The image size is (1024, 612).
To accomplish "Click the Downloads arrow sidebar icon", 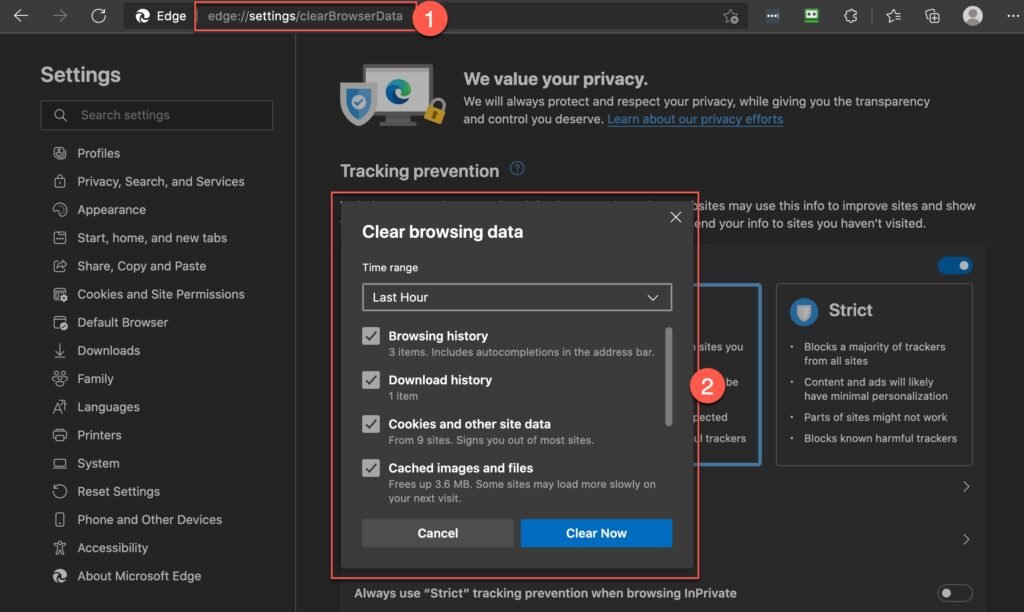I will (x=59, y=350).
